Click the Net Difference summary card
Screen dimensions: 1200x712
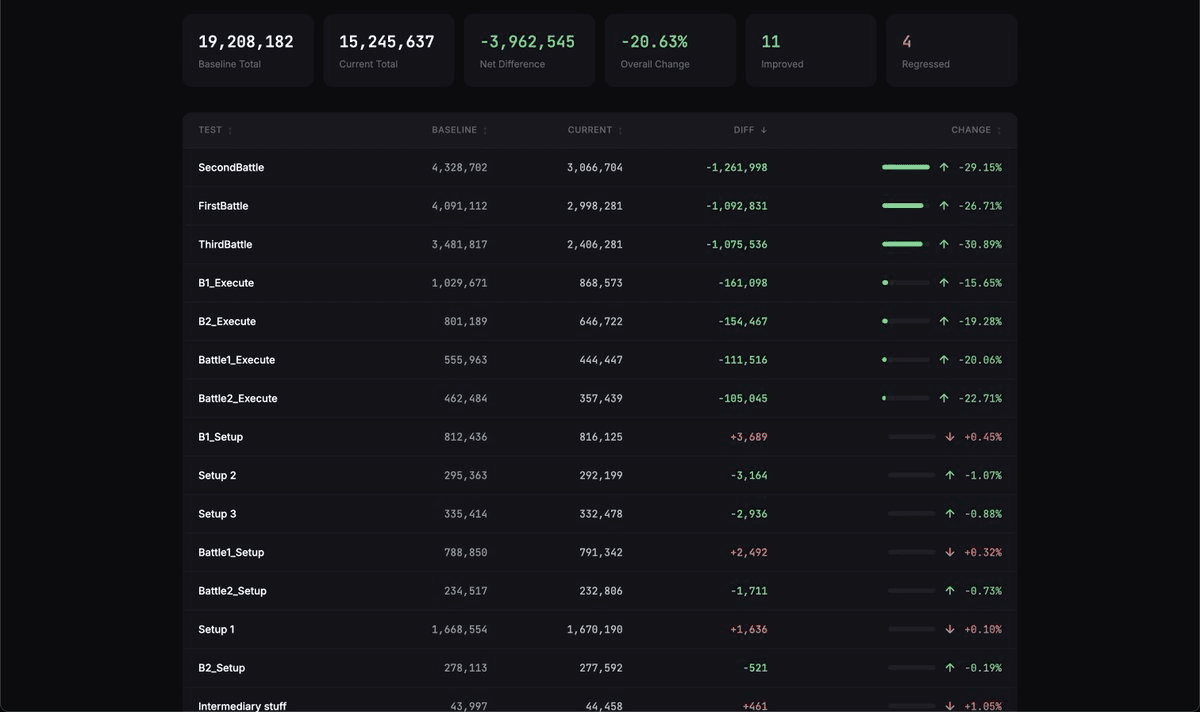point(529,51)
